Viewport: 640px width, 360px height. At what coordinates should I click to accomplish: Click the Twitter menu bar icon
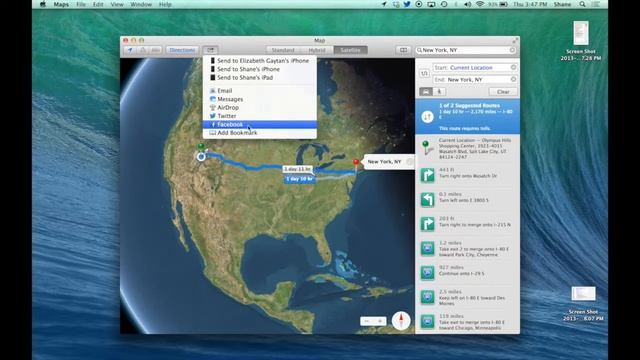(407, 4)
